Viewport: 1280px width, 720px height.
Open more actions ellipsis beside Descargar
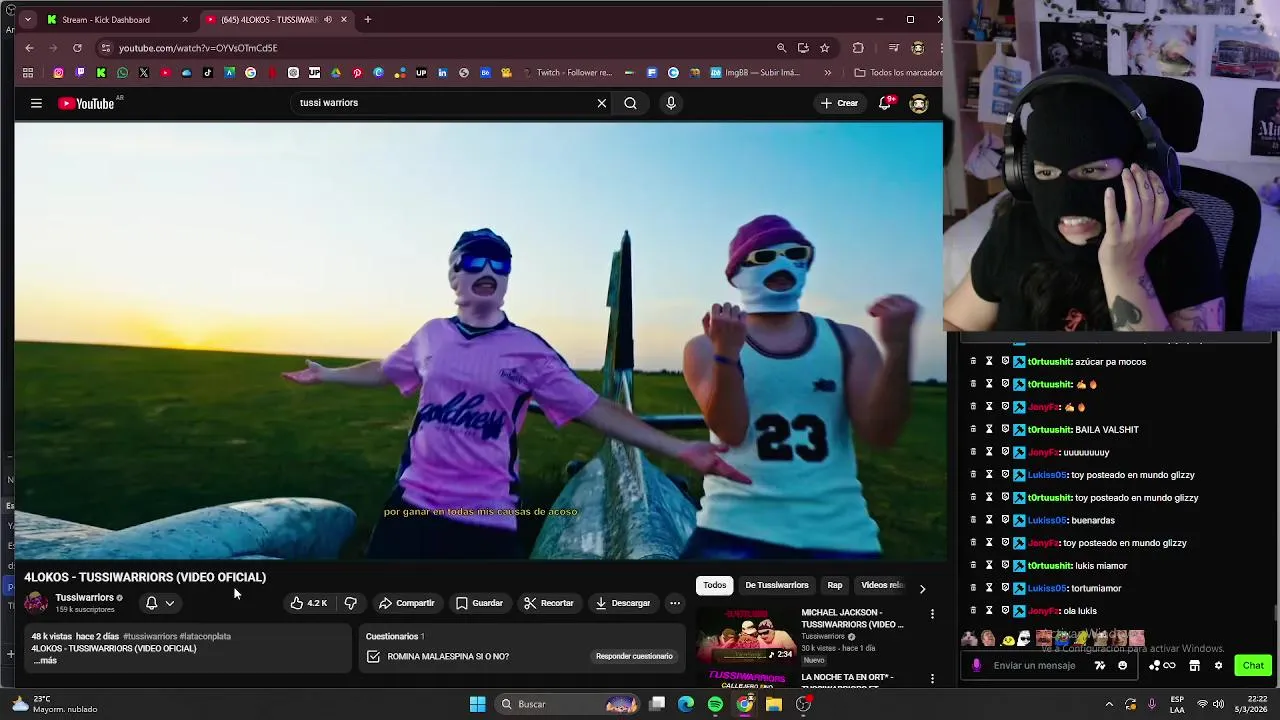click(675, 603)
